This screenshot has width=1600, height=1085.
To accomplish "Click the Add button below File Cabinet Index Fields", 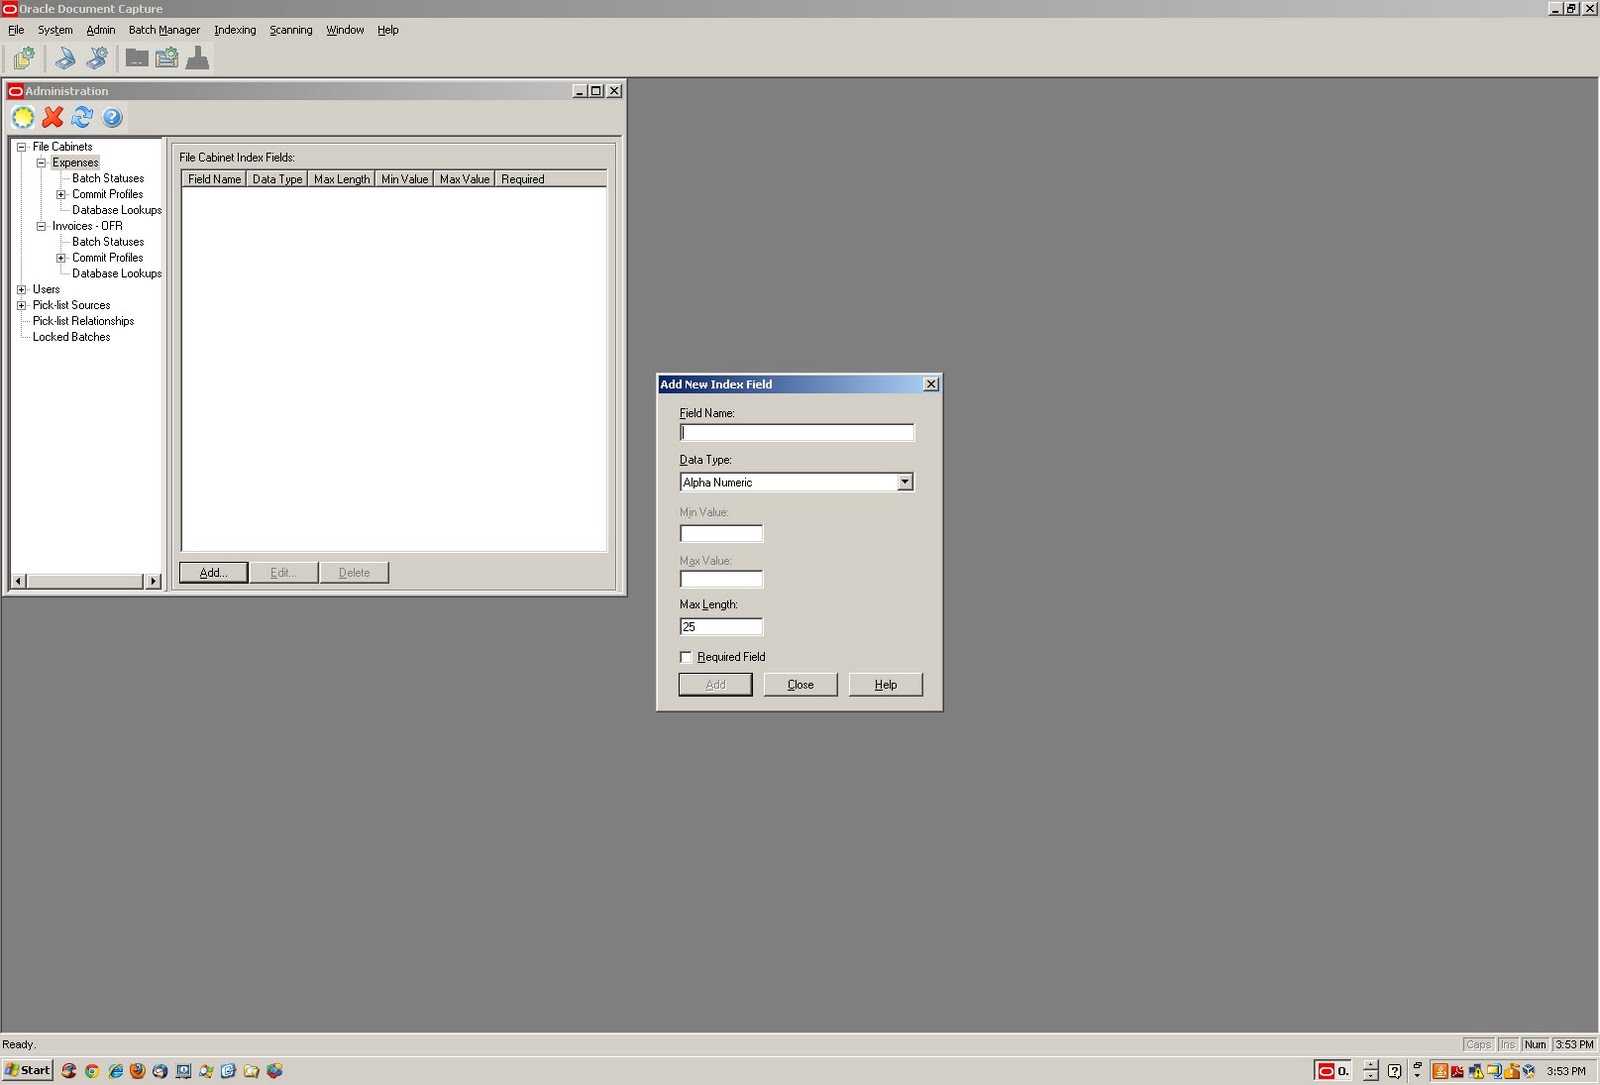I will [212, 572].
